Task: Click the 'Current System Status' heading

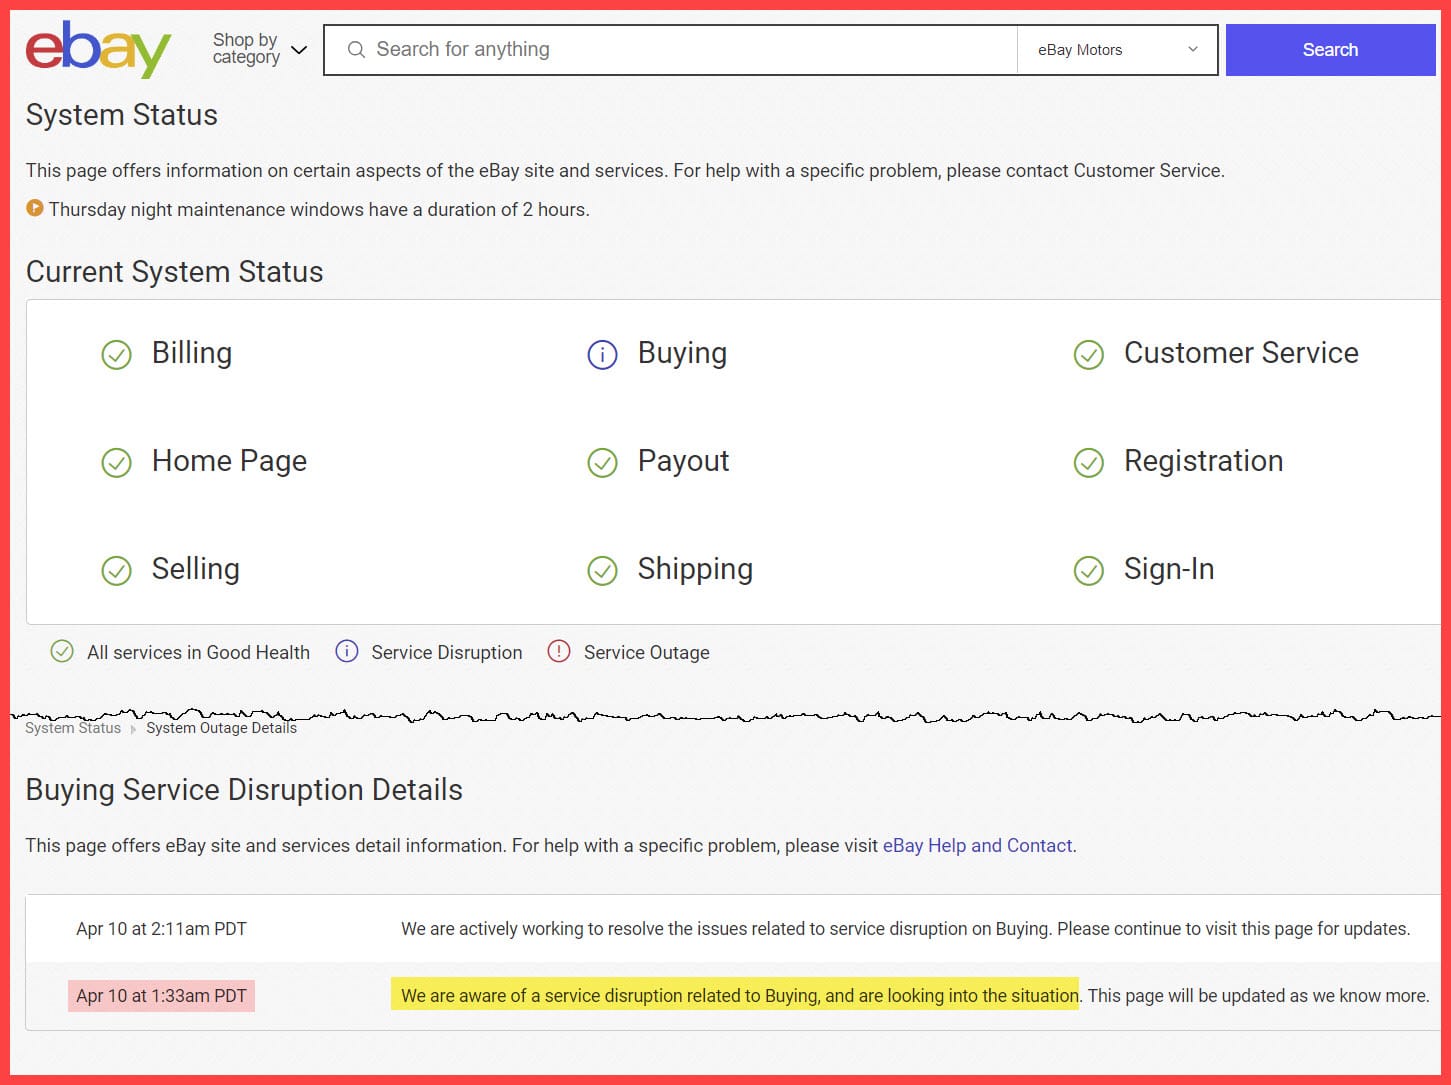Action: 175,272
